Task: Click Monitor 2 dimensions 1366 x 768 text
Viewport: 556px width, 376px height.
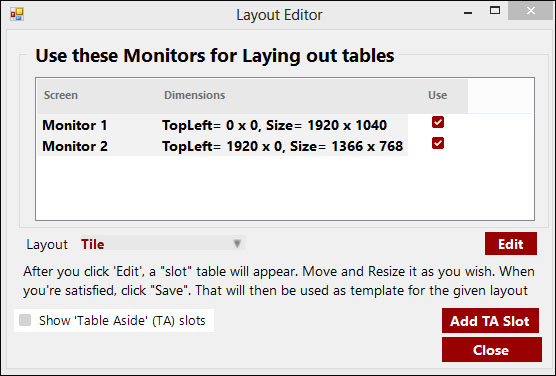Action: pyautogui.click(x=367, y=146)
